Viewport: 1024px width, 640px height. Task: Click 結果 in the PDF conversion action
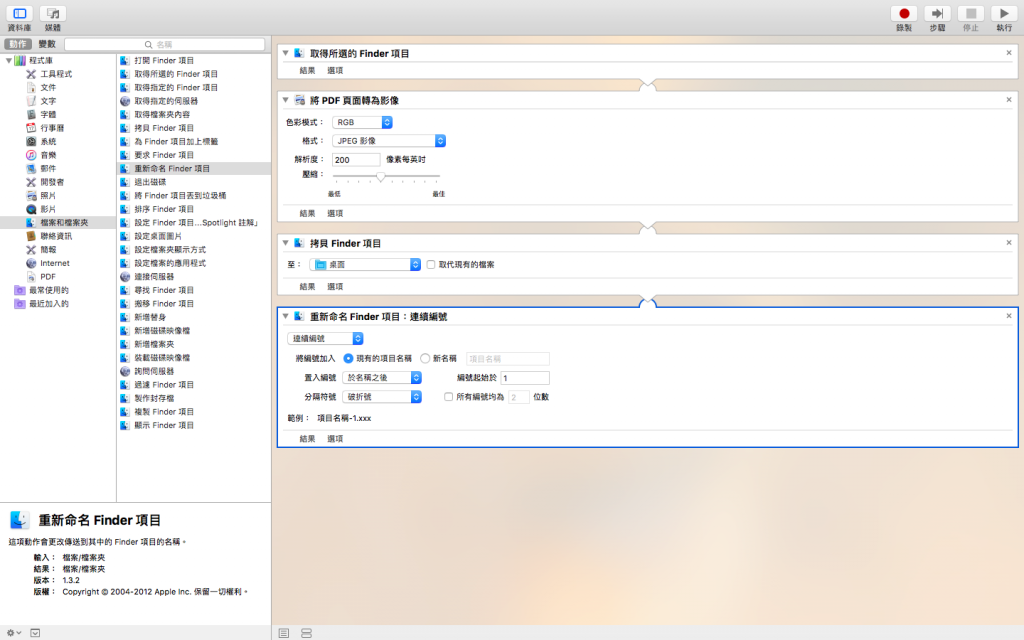pos(307,214)
